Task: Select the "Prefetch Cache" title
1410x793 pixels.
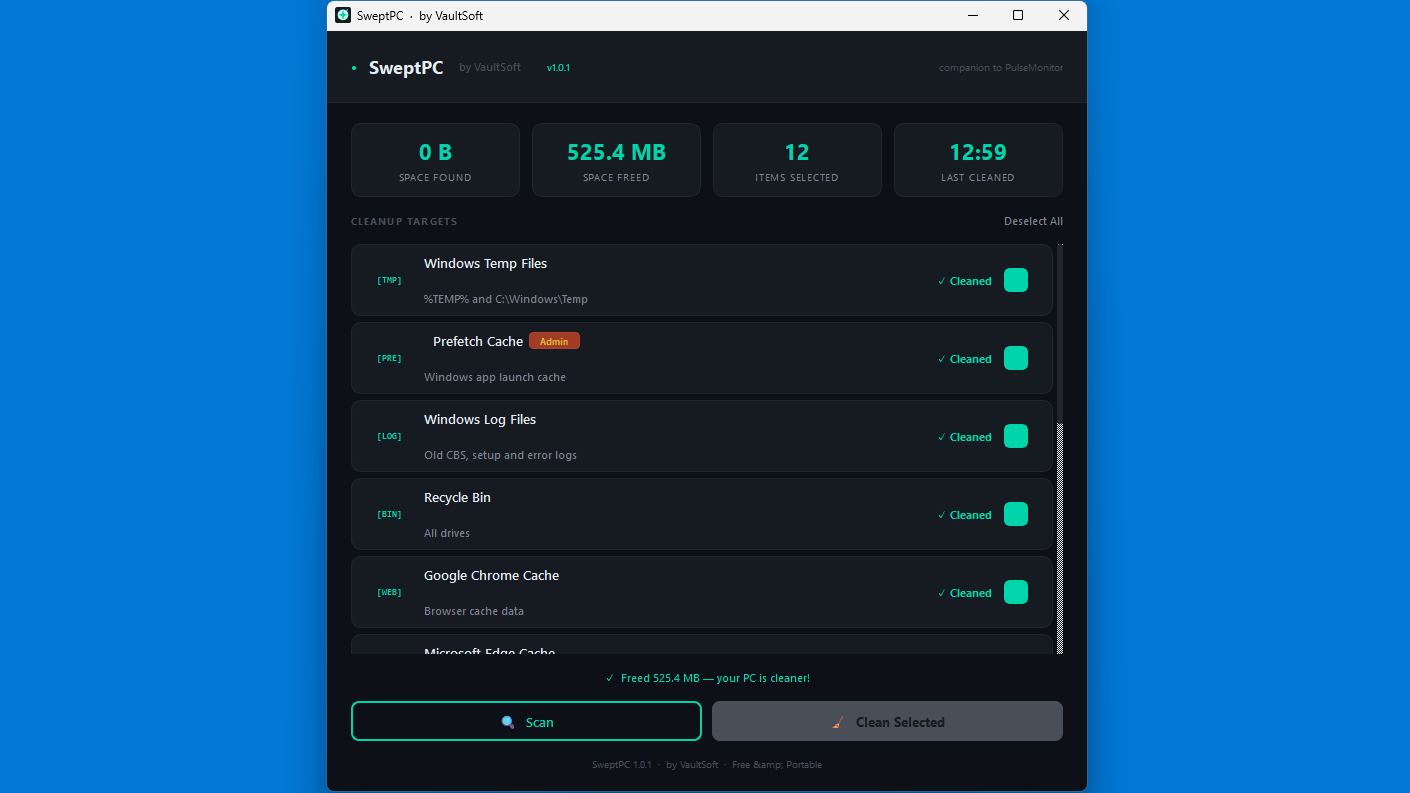Action: tap(478, 342)
